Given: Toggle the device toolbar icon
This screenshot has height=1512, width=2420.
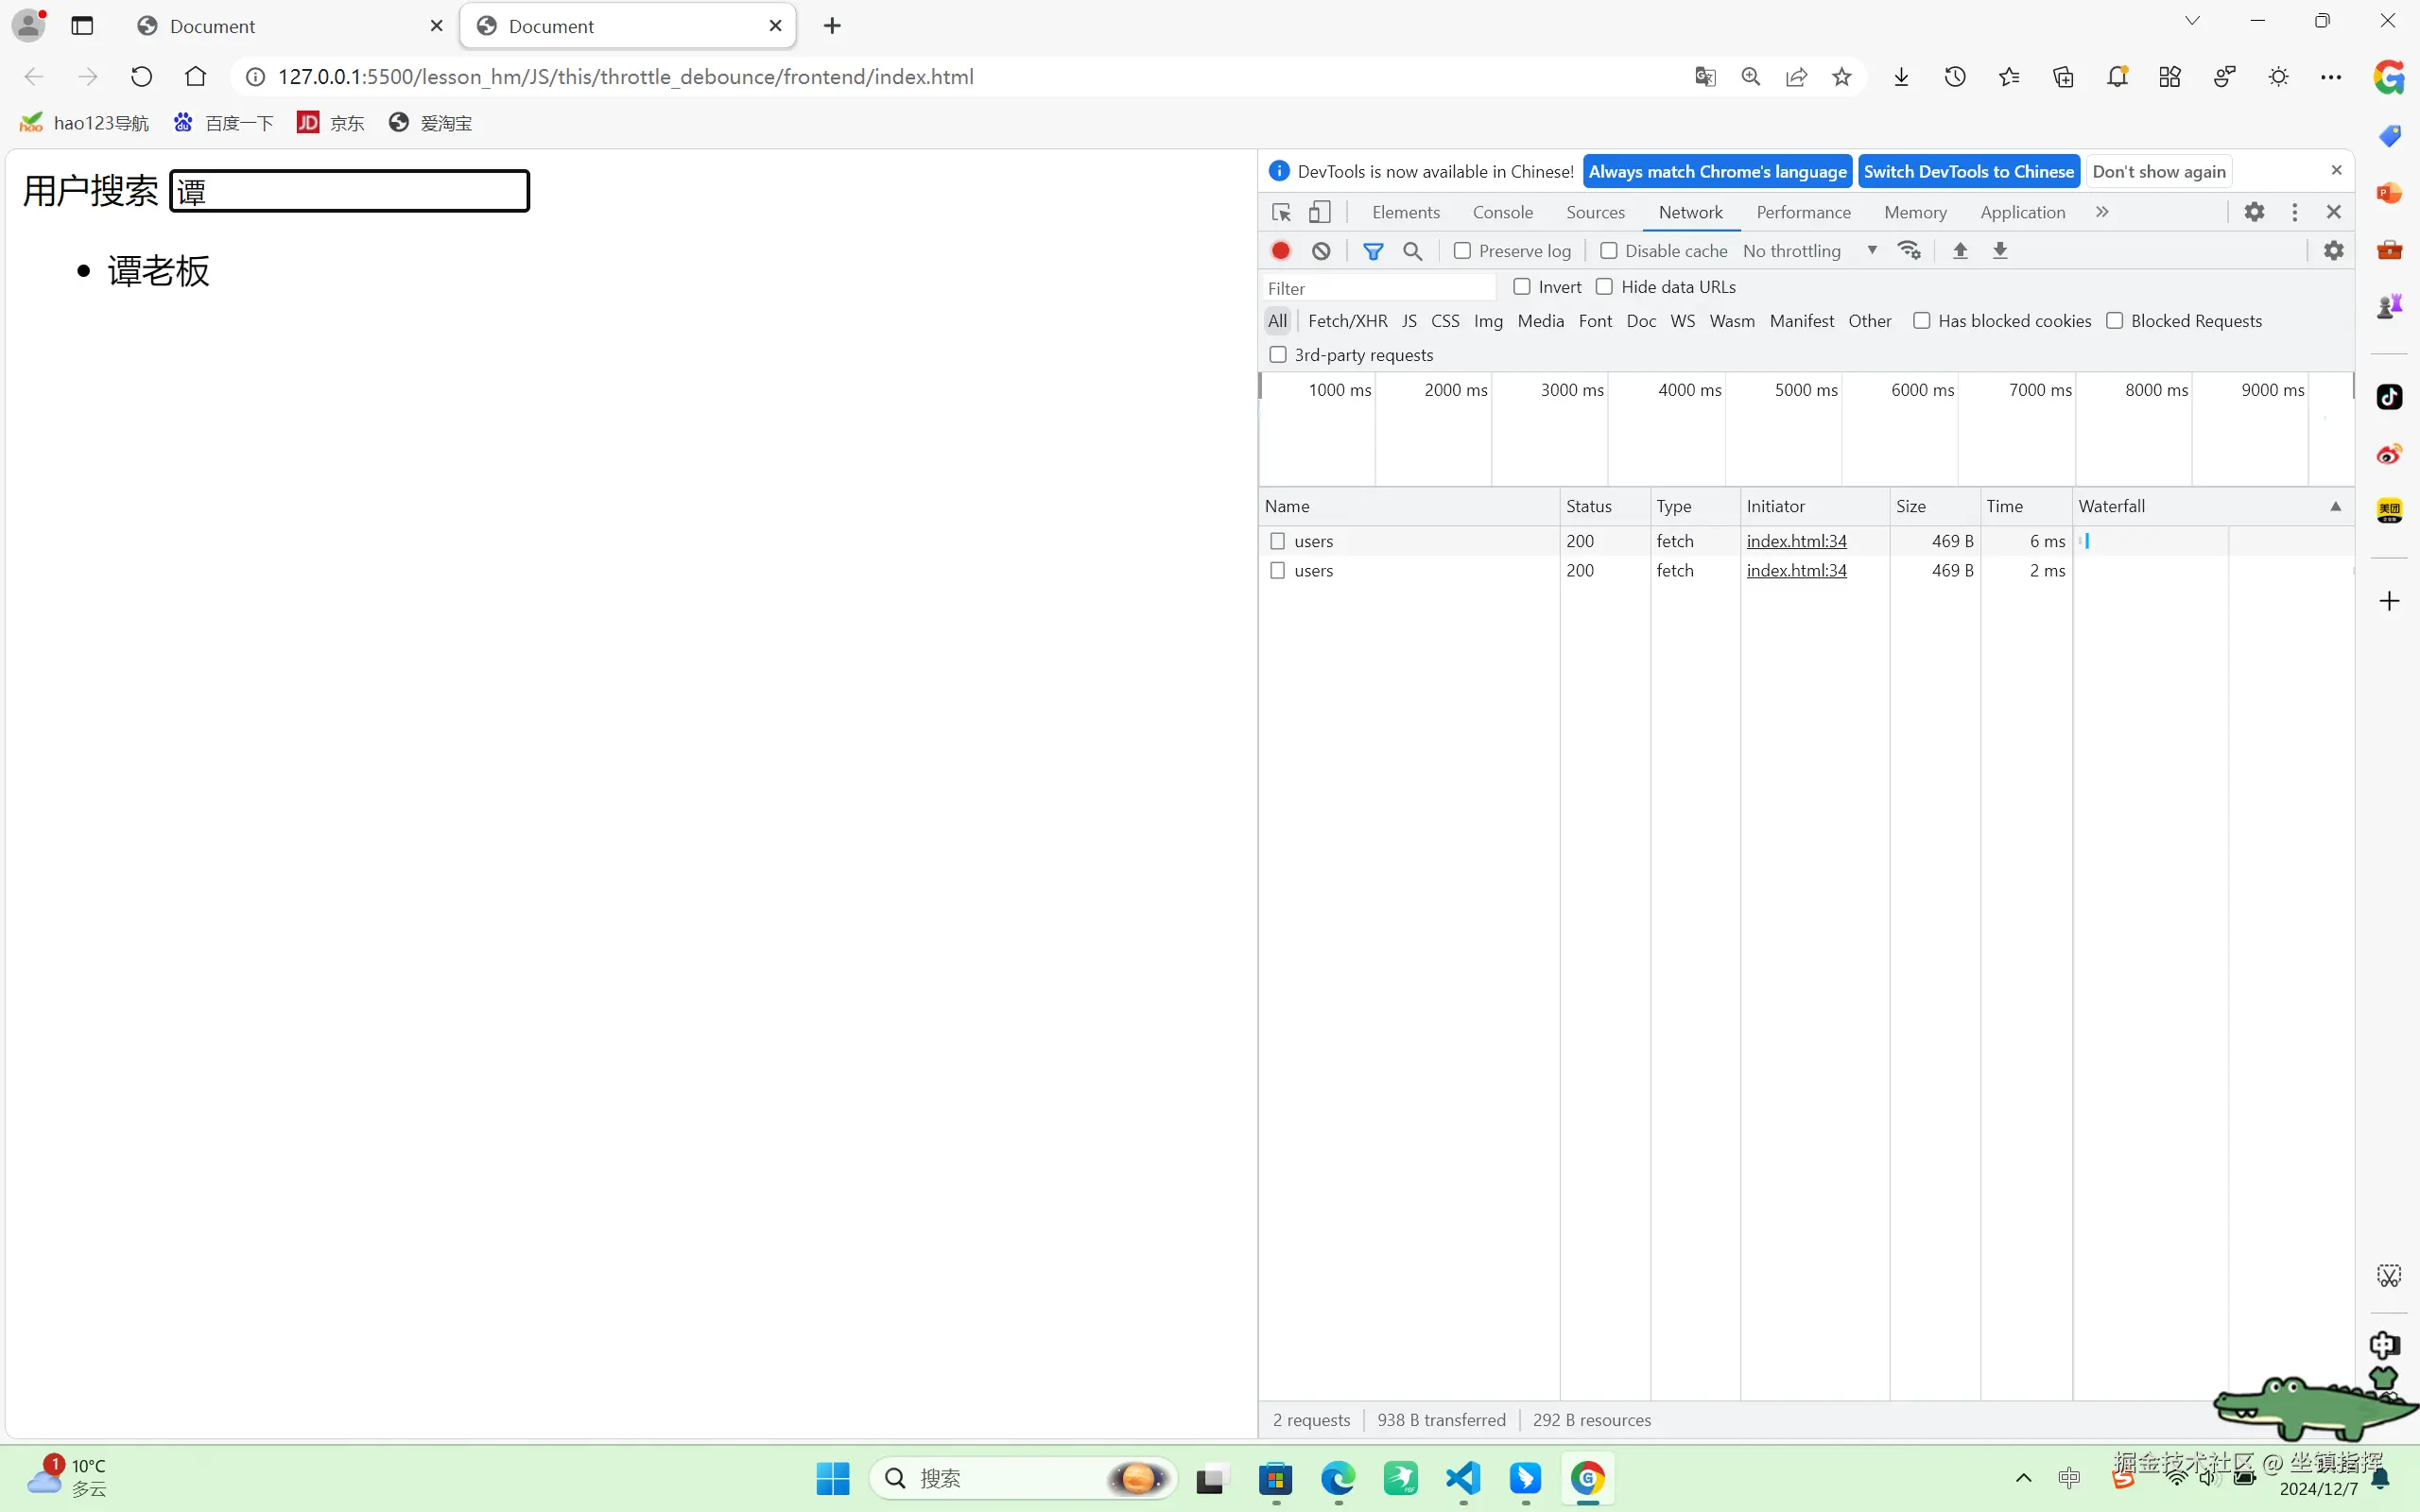Looking at the screenshot, I should click(1320, 212).
